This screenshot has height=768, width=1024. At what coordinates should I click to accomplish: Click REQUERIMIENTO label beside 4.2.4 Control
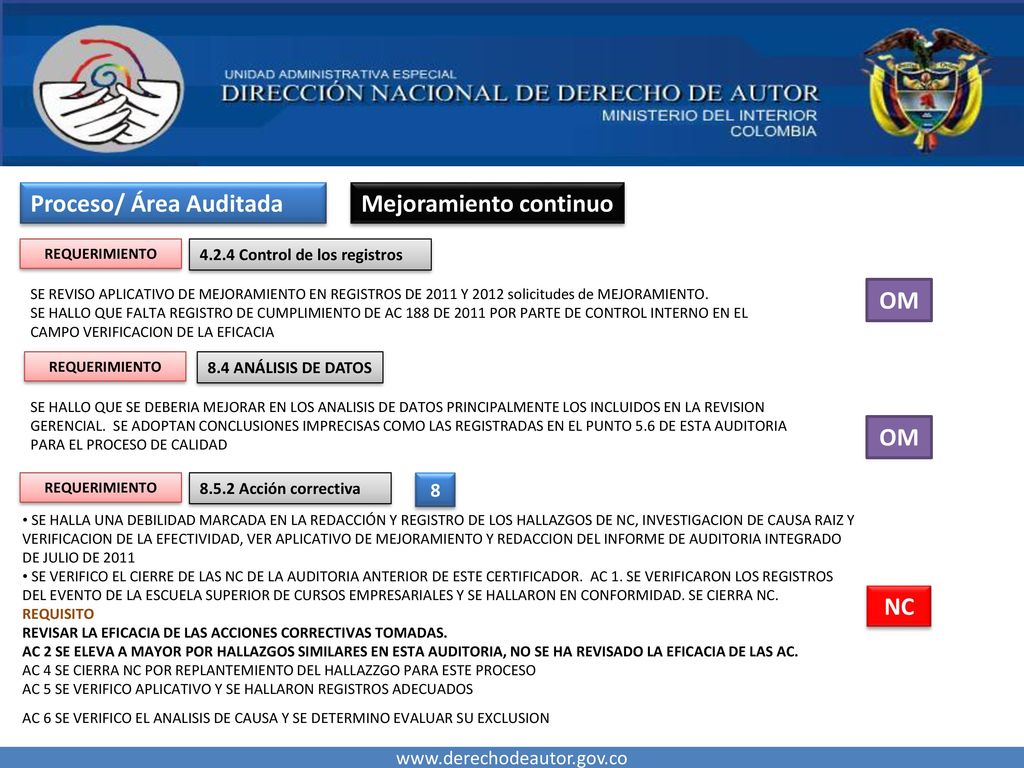101,254
